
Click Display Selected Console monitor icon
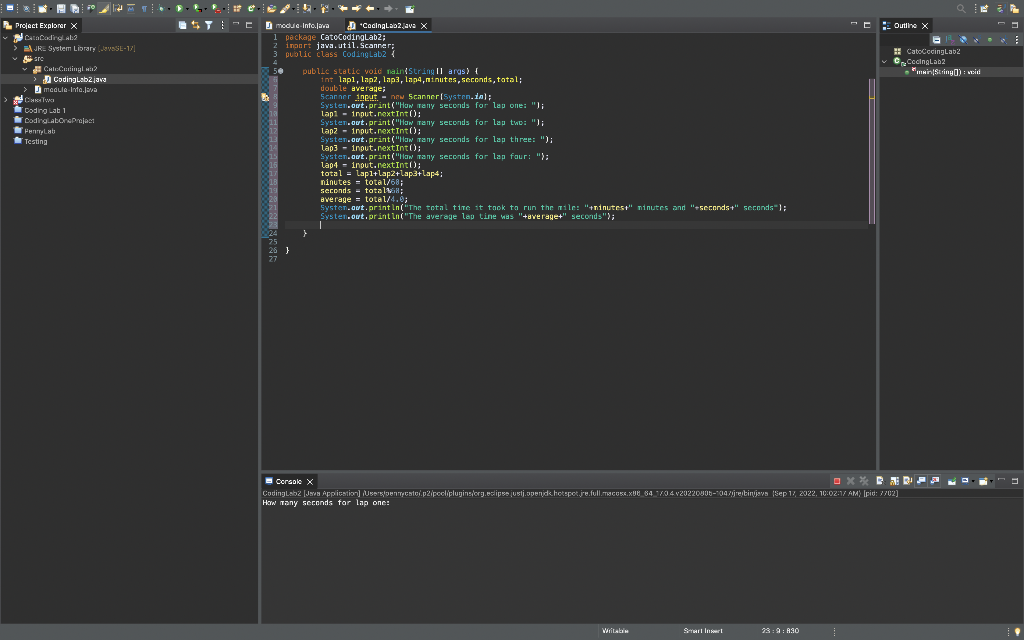[965, 481]
